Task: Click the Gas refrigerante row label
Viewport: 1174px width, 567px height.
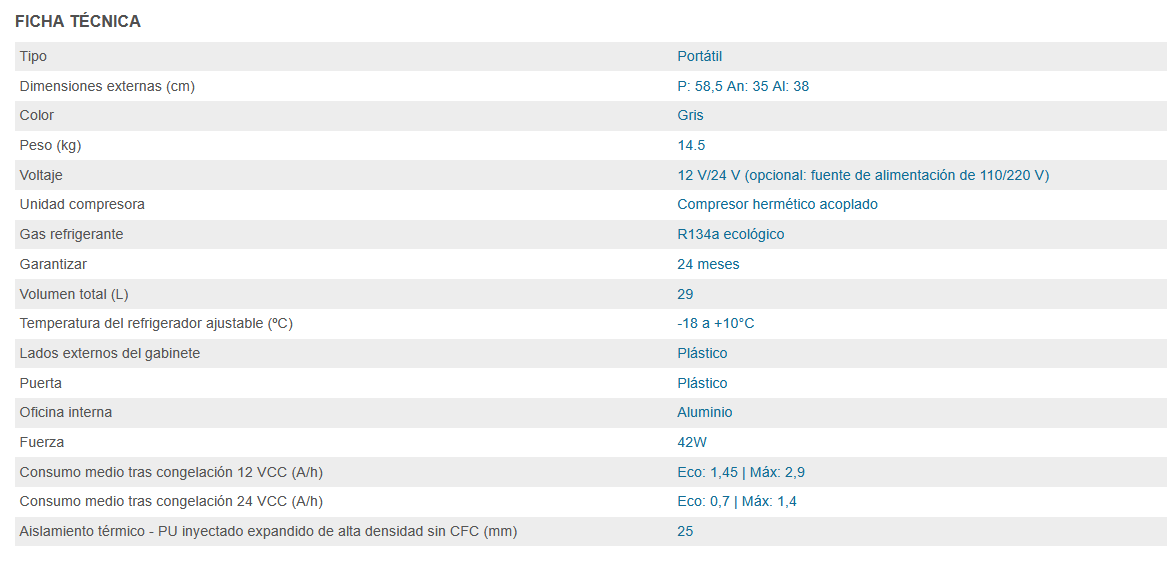Action: coord(73,234)
